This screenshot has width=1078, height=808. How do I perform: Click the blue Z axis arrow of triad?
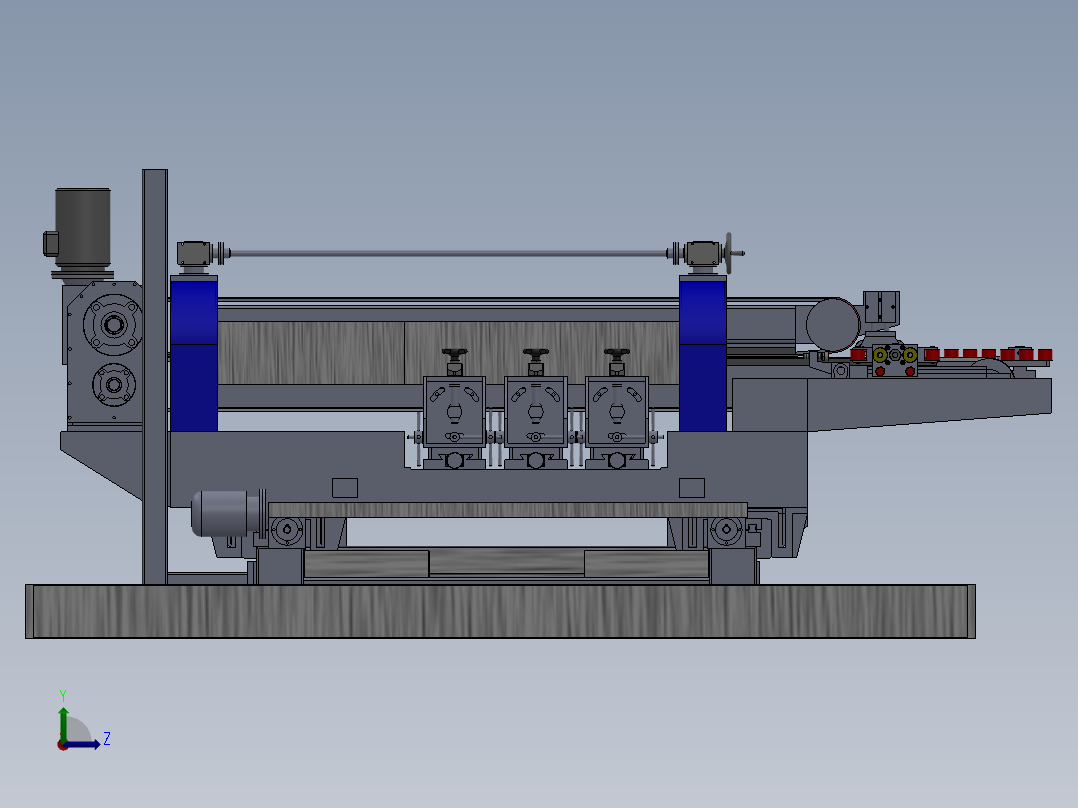point(84,744)
